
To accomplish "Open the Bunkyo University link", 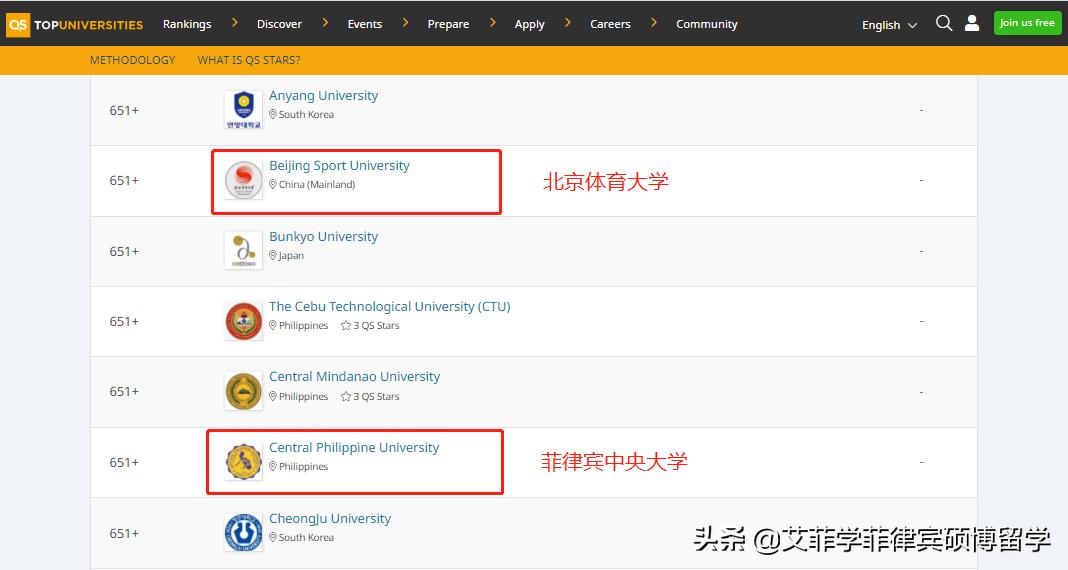I will [x=324, y=236].
